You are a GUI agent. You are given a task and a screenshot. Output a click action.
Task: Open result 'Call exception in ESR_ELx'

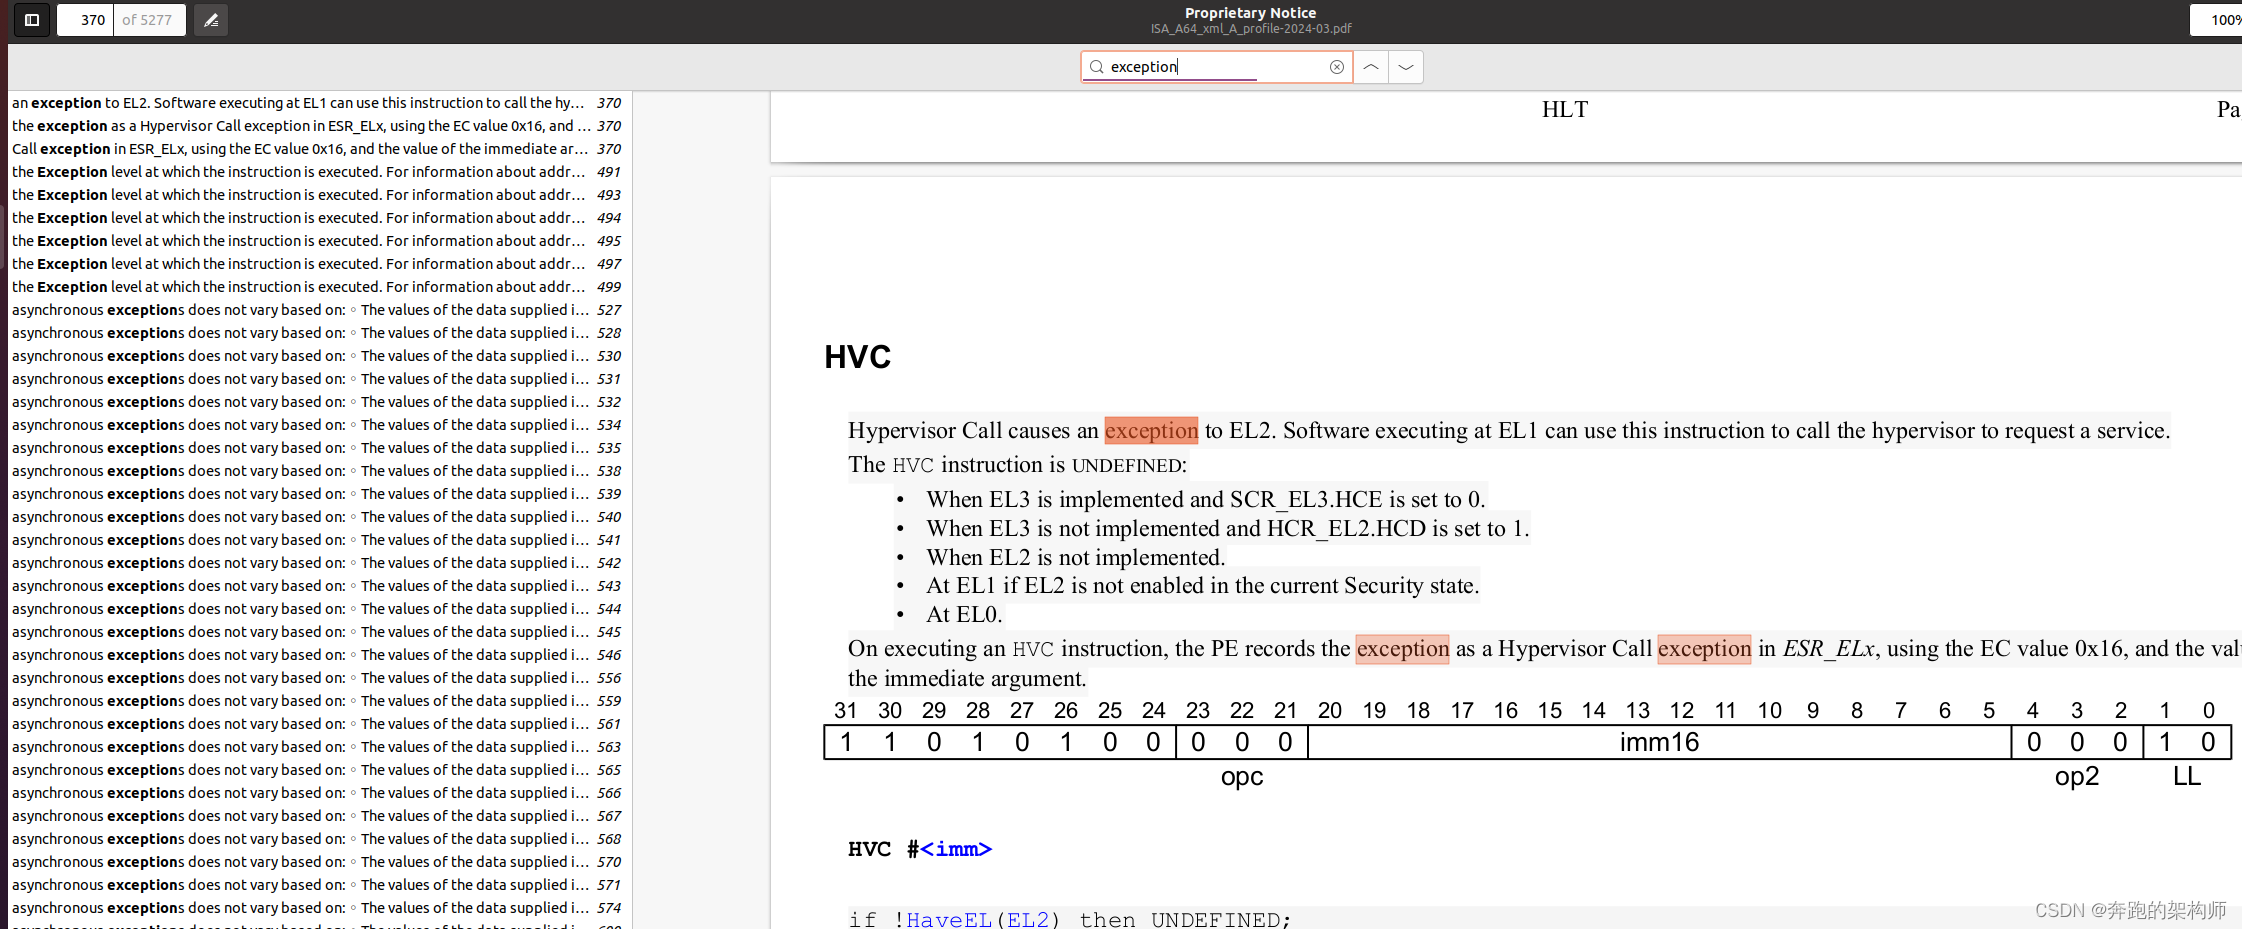(x=317, y=149)
